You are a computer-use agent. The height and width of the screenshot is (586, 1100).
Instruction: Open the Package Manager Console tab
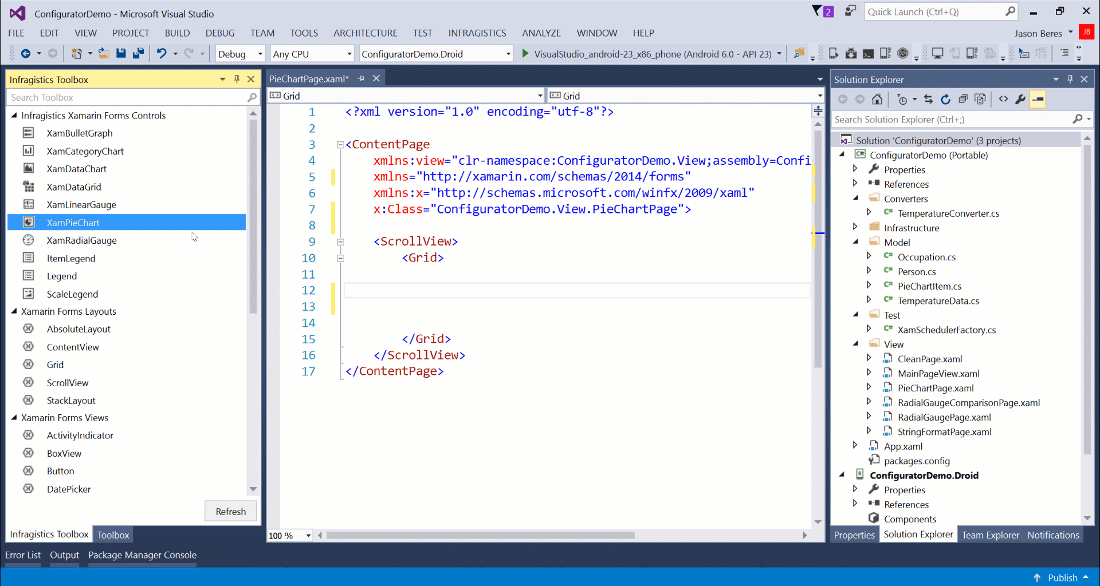(x=142, y=554)
